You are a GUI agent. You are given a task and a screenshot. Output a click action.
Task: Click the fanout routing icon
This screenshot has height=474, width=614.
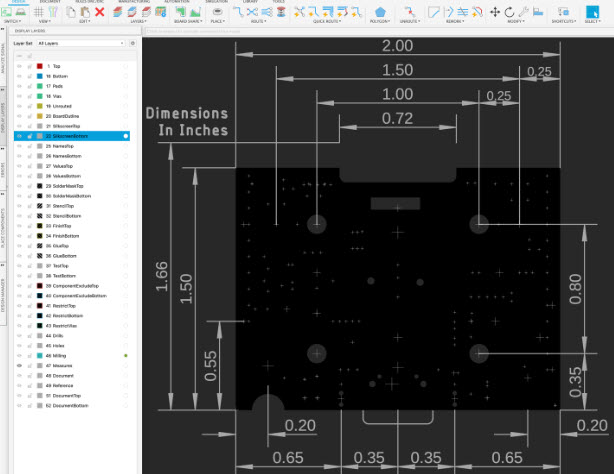(267, 12)
